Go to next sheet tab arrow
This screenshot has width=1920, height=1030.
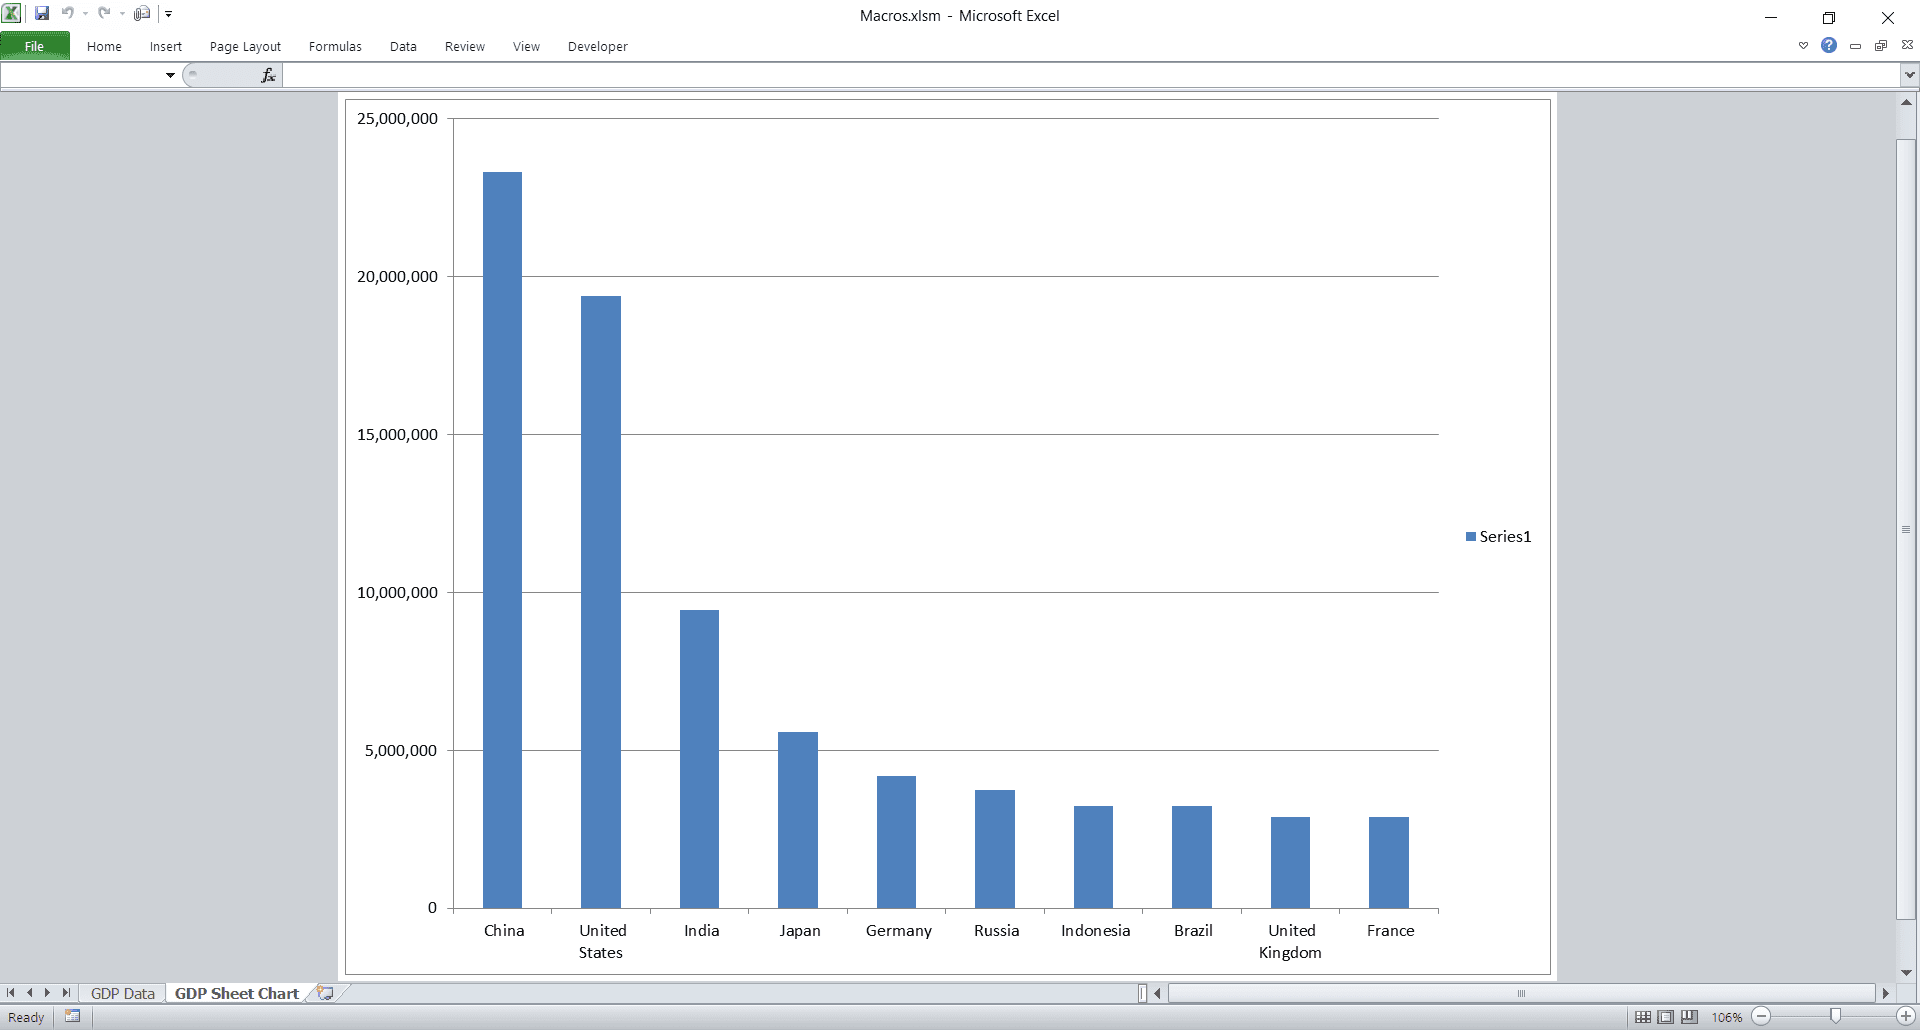pos(47,993)
